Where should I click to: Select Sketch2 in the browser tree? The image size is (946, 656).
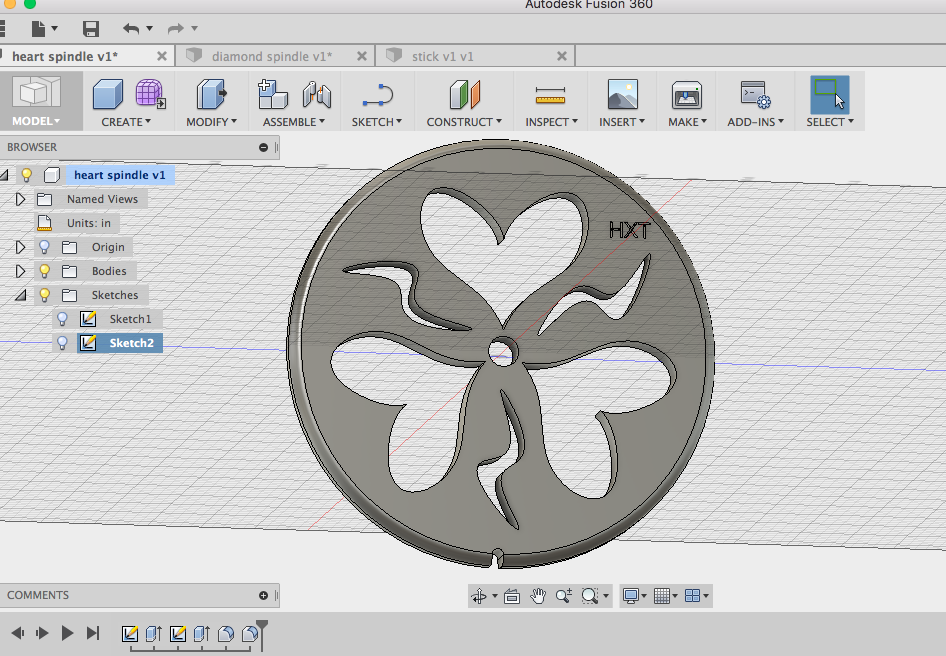click(130, 343)
